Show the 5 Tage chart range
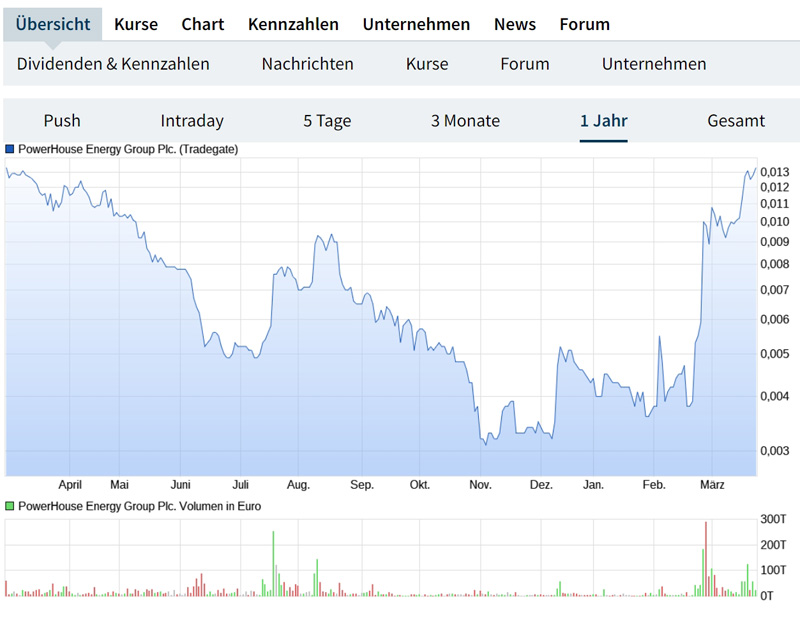This screenshot has height=624, width=800. [327, 121]
